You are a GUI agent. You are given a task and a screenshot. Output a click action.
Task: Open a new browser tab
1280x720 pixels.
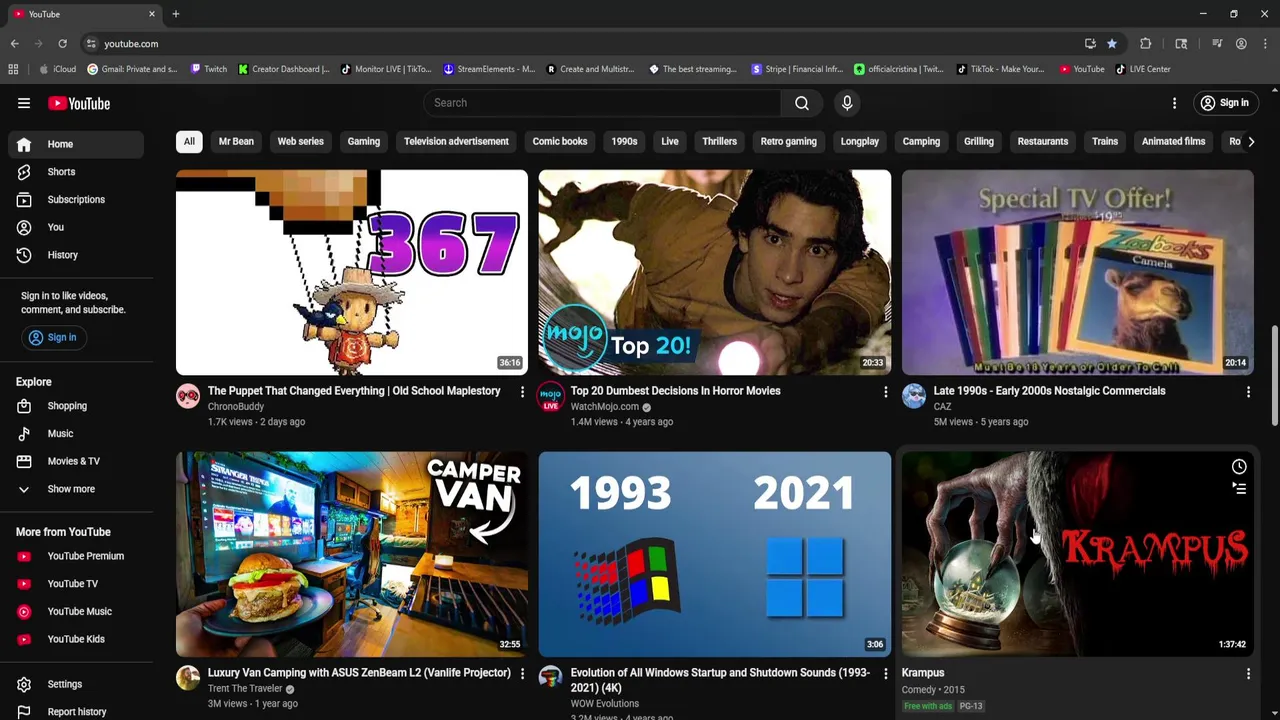[x=175, y=14]
